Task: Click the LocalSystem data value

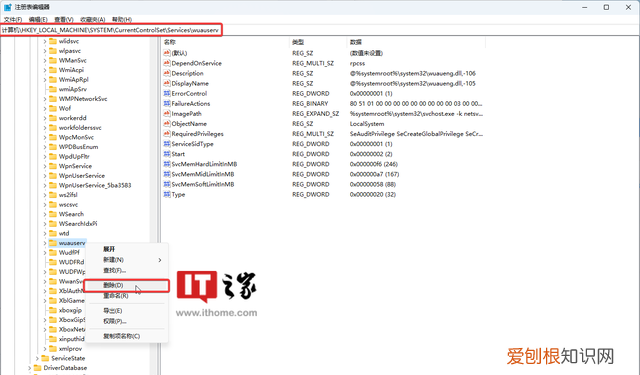Action: point(367,124)
